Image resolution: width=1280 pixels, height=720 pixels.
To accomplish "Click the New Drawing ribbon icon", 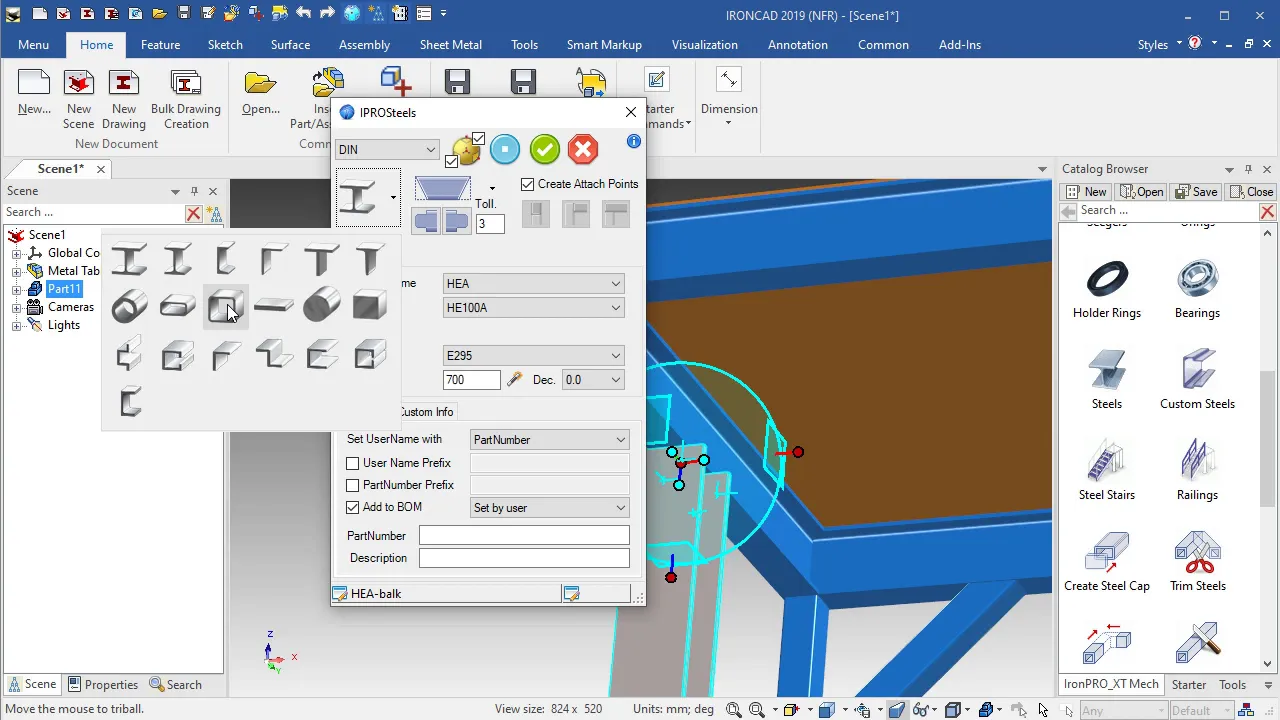I will coord(124,101).
